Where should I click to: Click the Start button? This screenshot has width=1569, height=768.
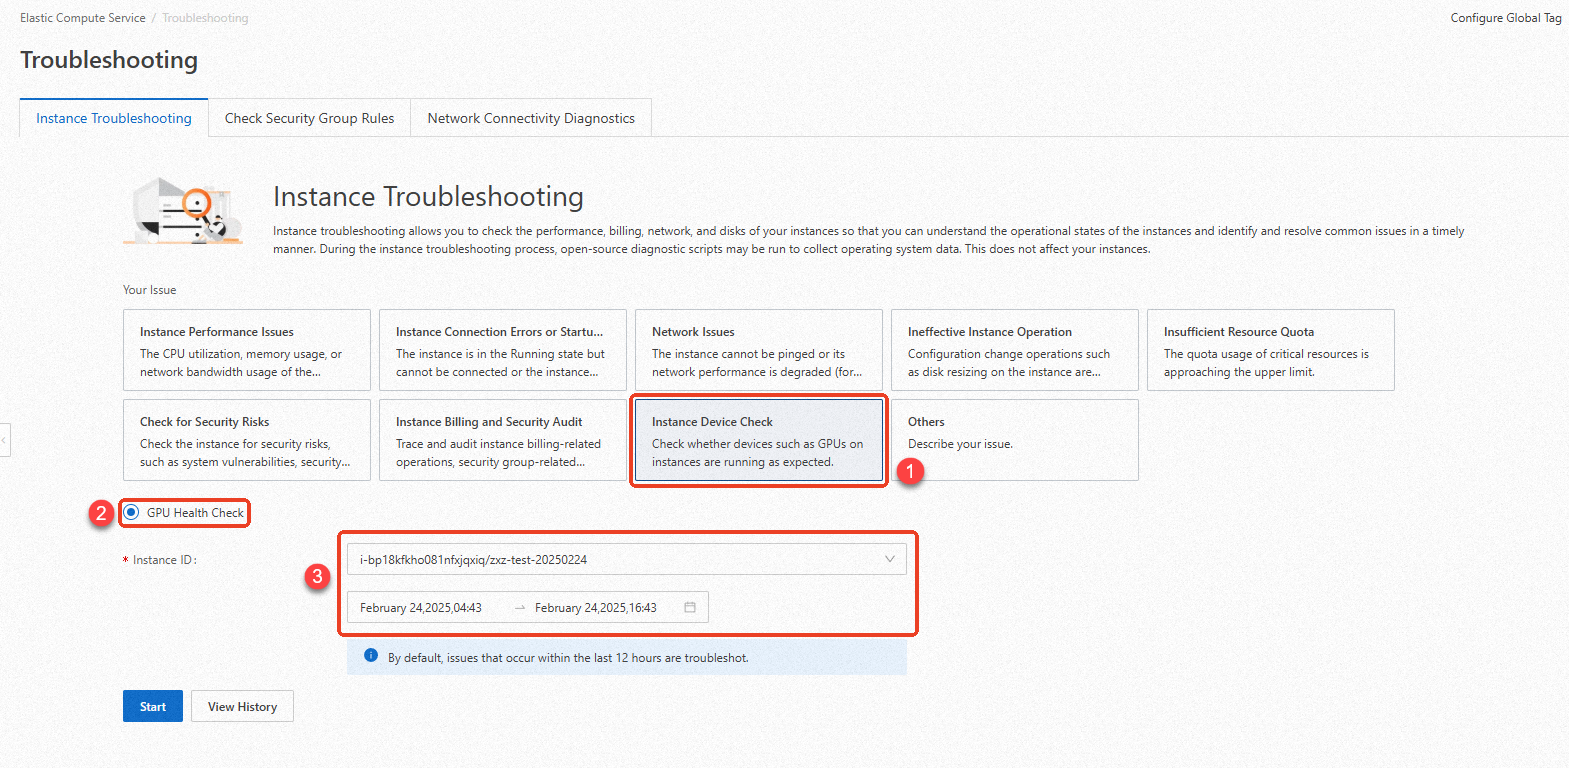coord(153,706)
